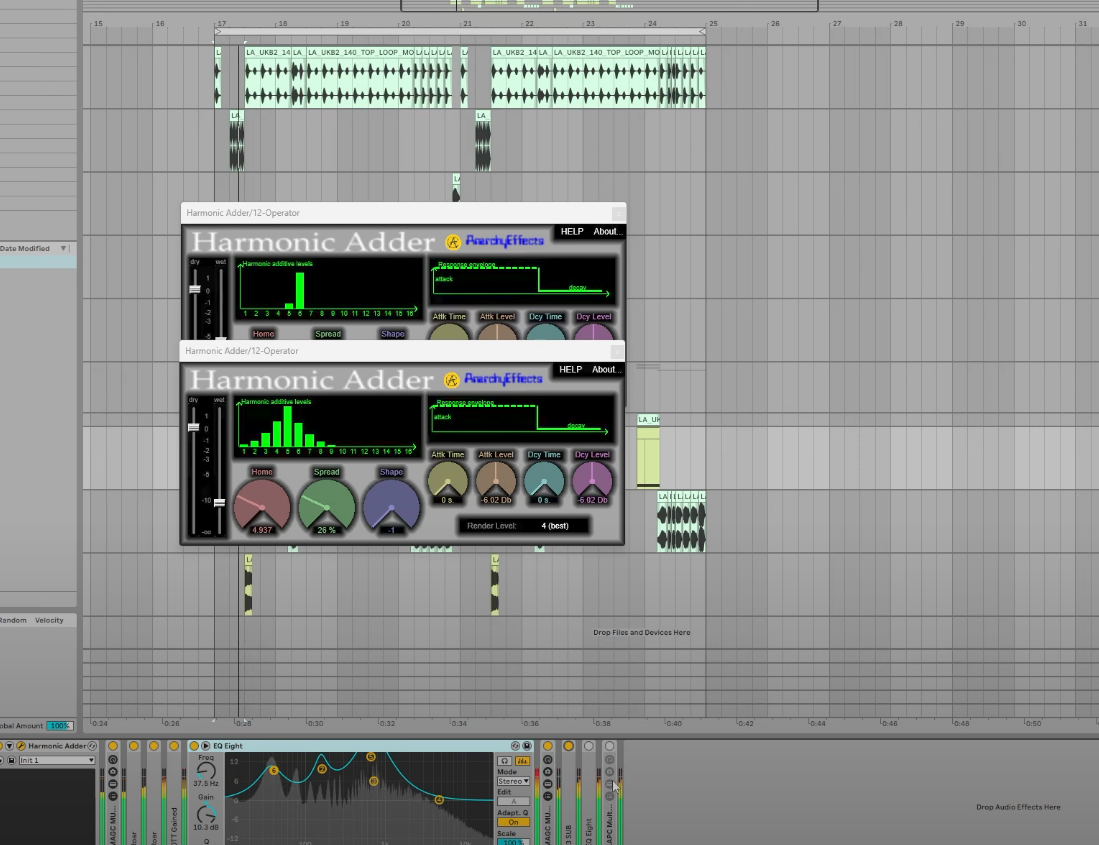1099x845 pixels.
Task: Collapse the Harmonic Adder device with its fold triangle
Action: click(x=9, y=745)
